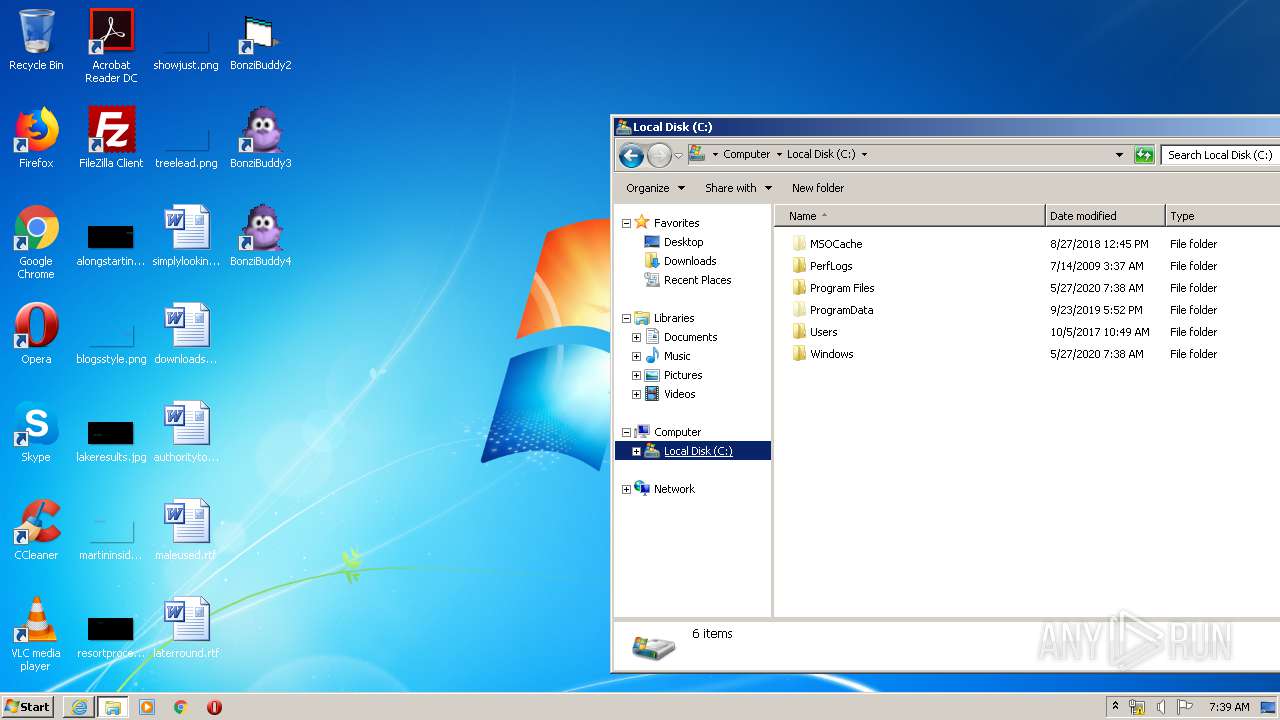This screenshot has width=1280, height=720.
Task: Open the recent pages dropdown arrow
Action: click(678, 155)
